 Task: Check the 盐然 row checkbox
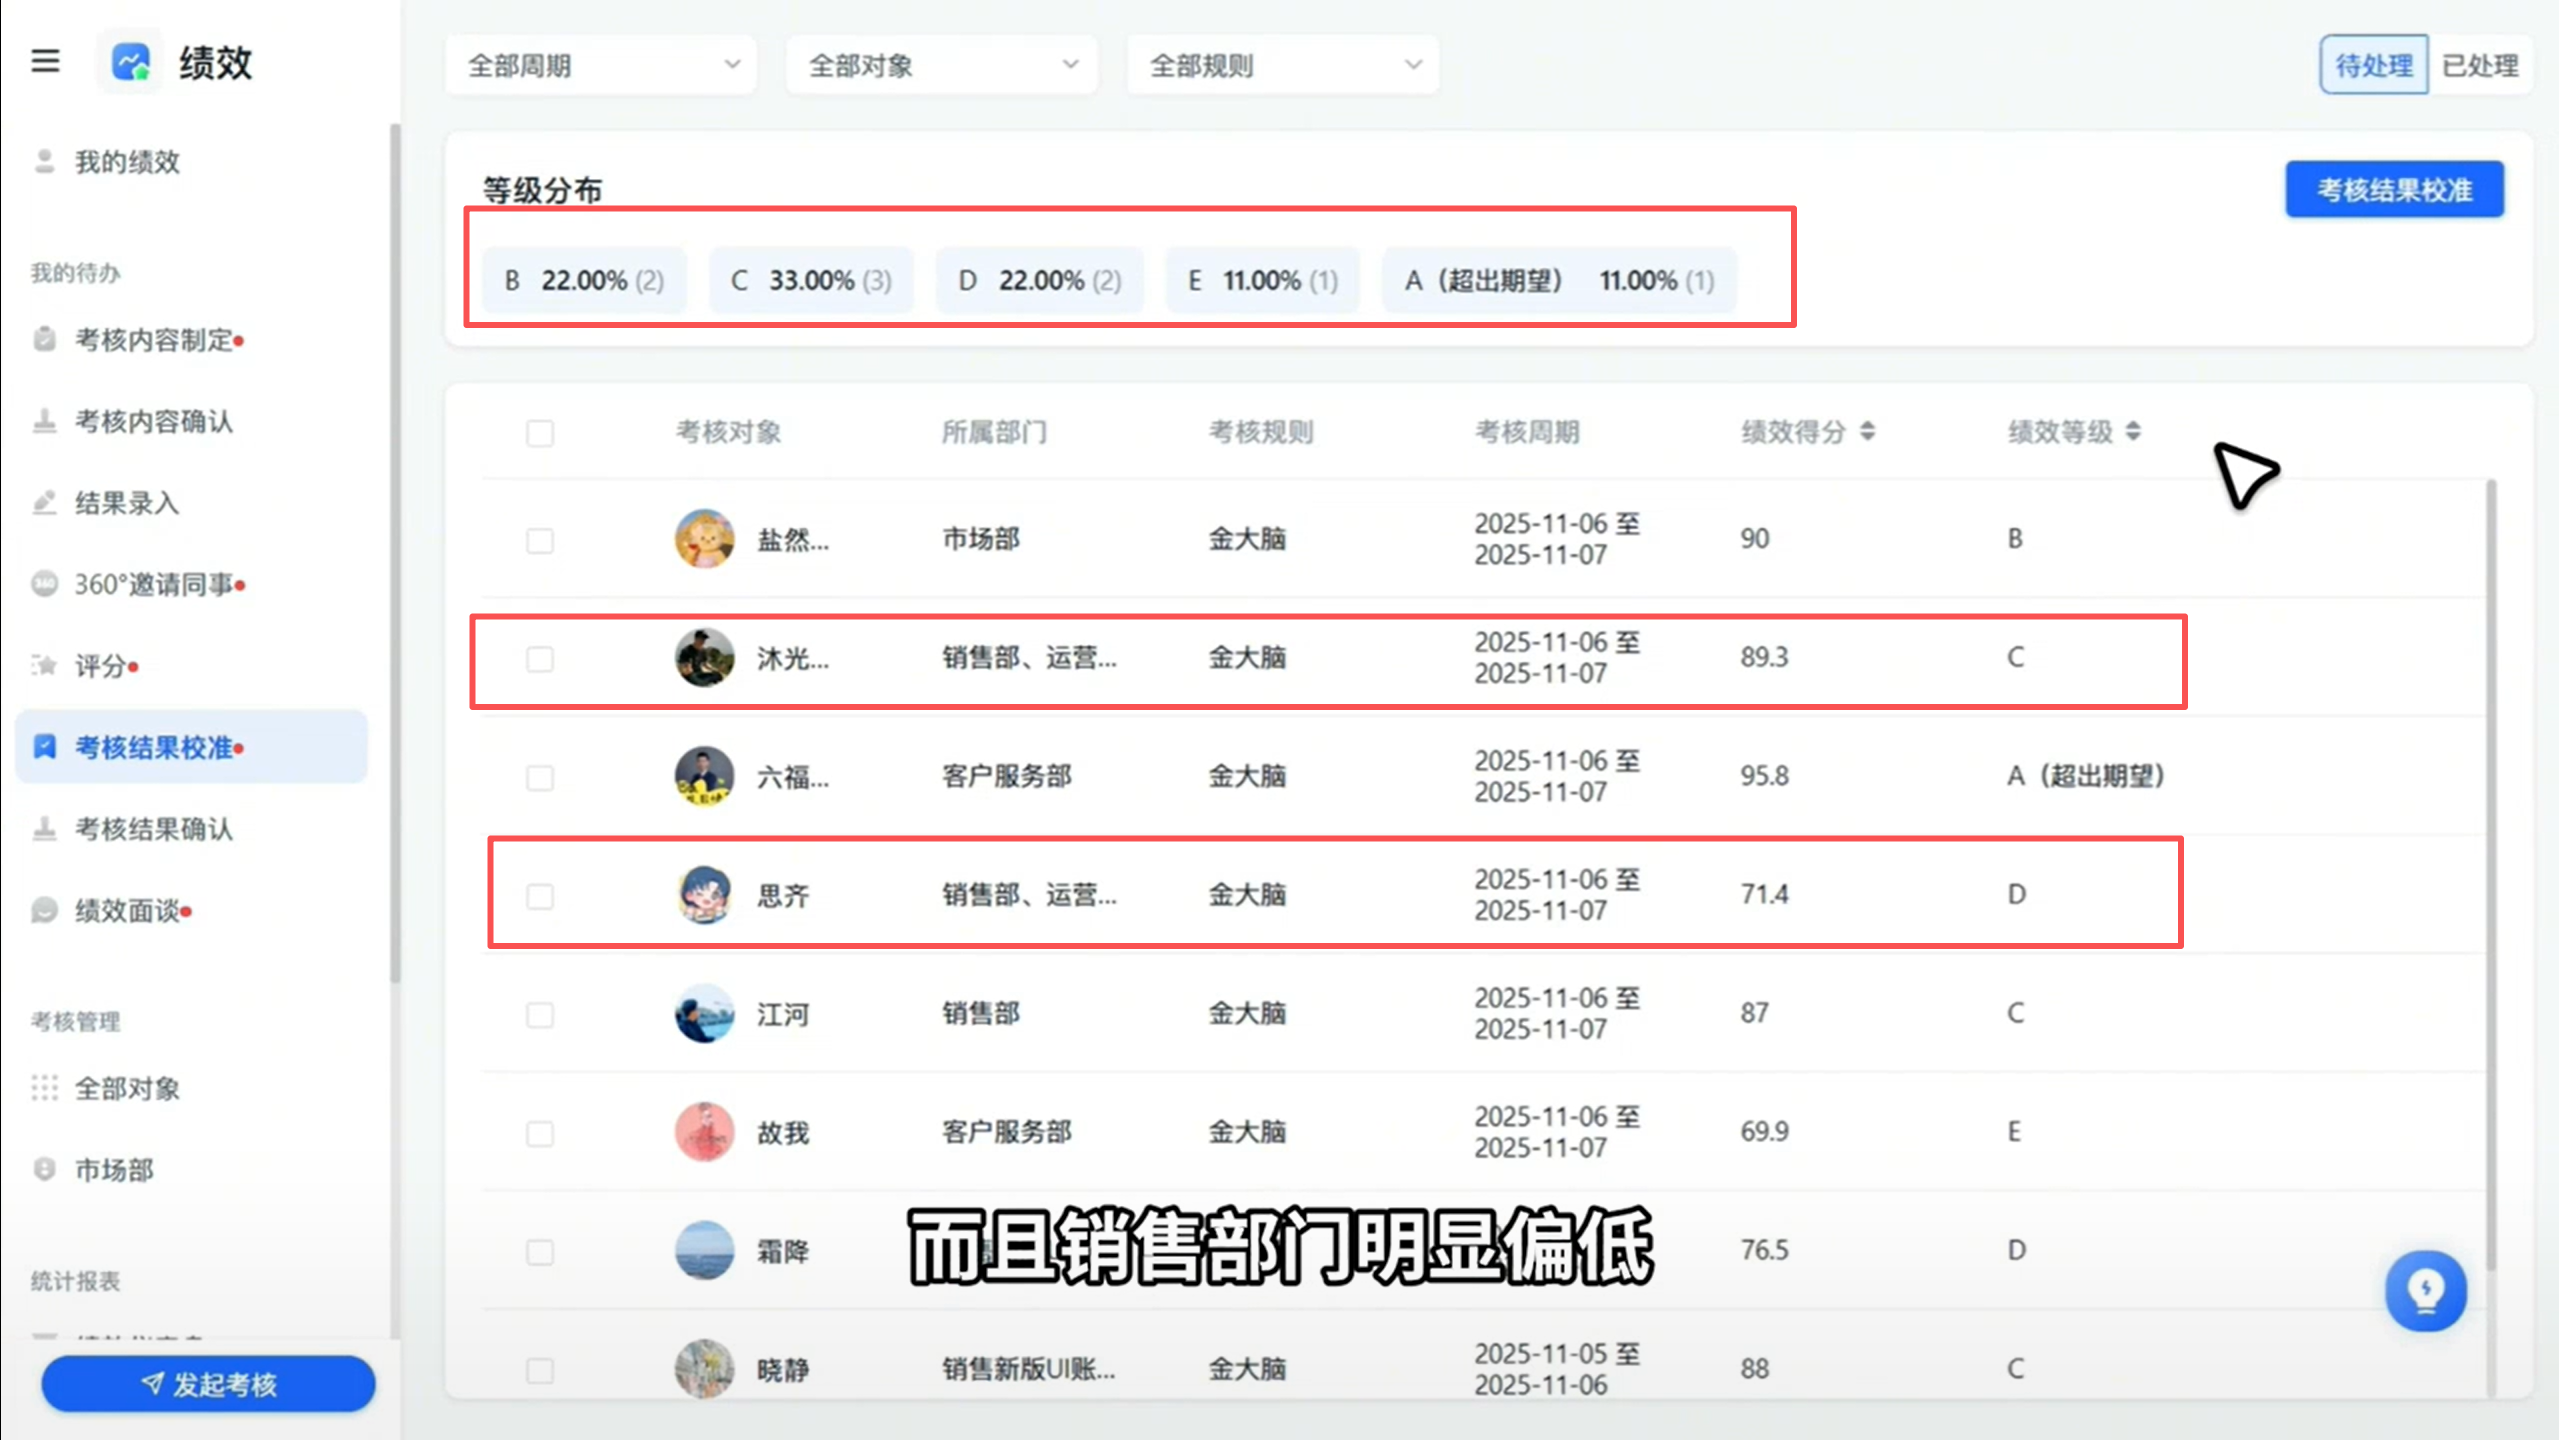pyautogui.click(x=540, y=541)
